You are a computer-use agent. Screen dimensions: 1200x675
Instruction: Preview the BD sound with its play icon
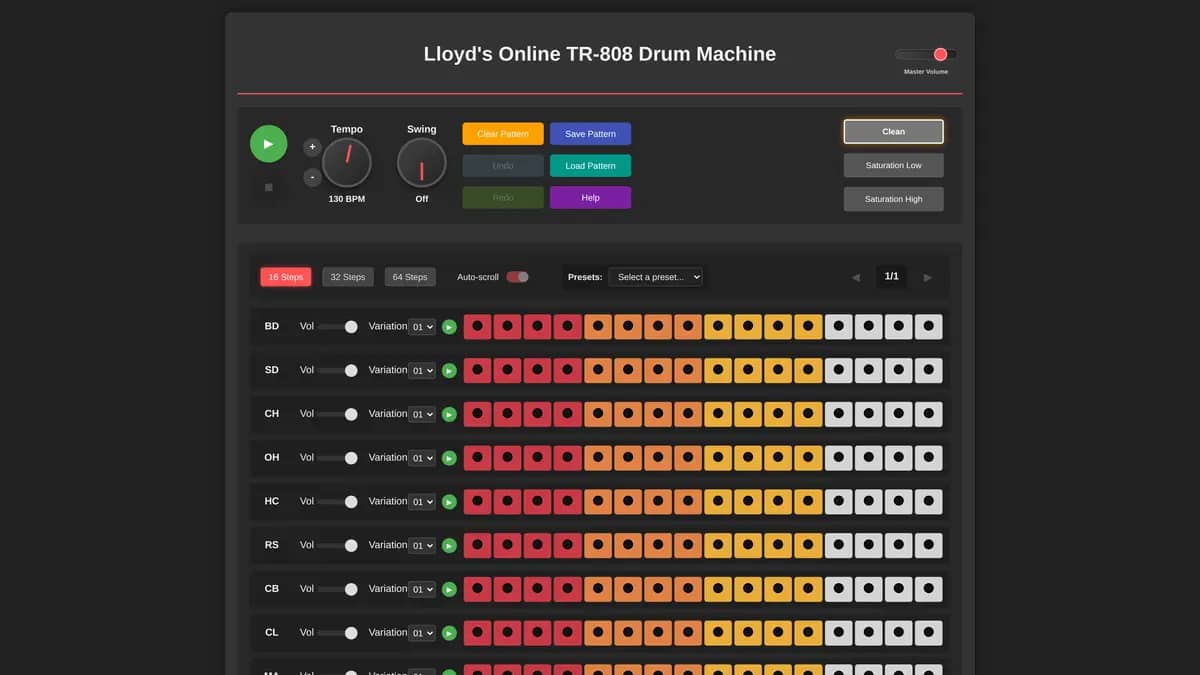pyautogui.click(x=449, y=327)
